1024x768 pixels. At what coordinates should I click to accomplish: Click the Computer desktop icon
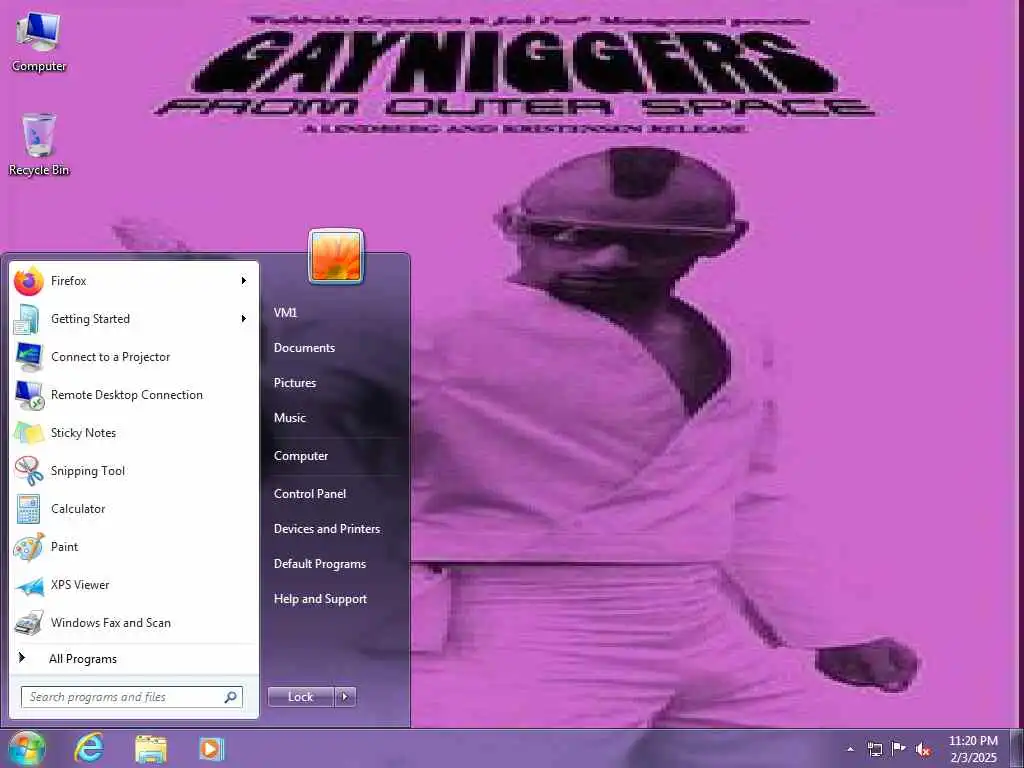[x=39, y=42]
